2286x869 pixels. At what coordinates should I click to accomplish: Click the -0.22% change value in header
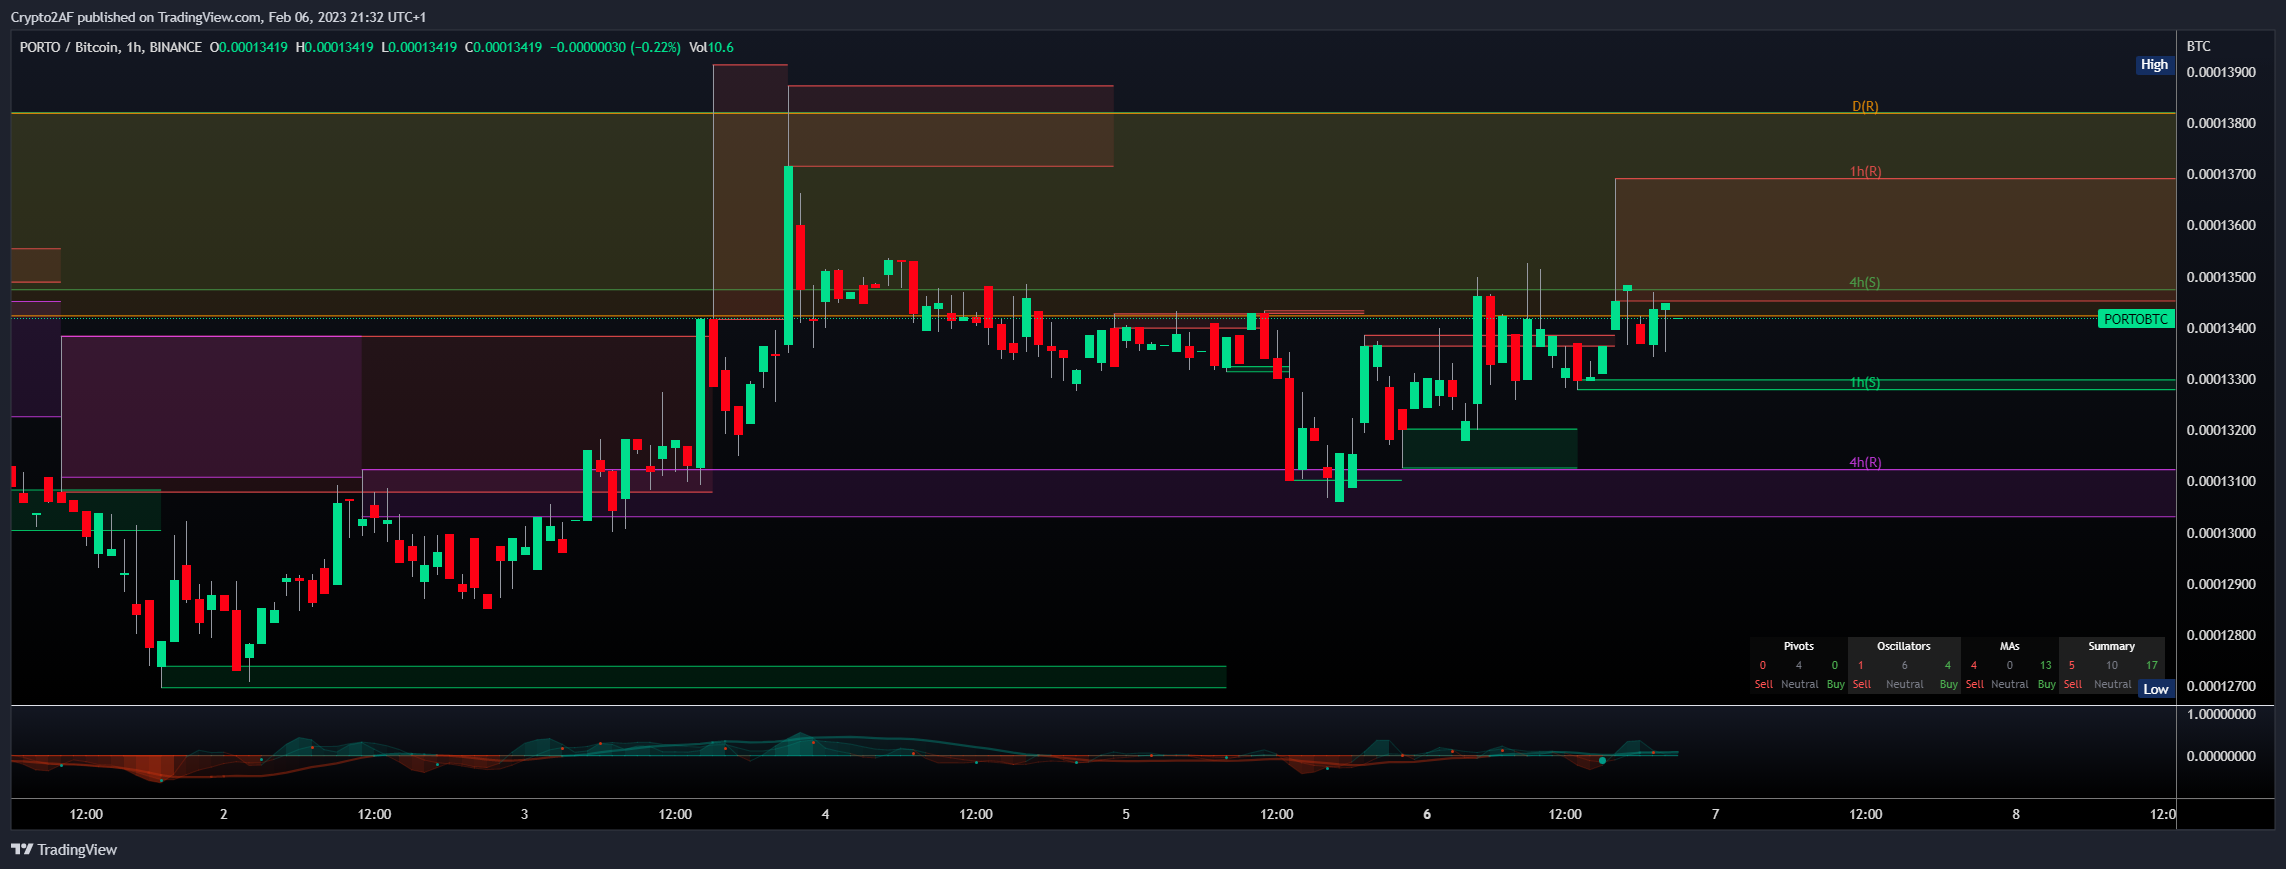[x=655, y=47]
